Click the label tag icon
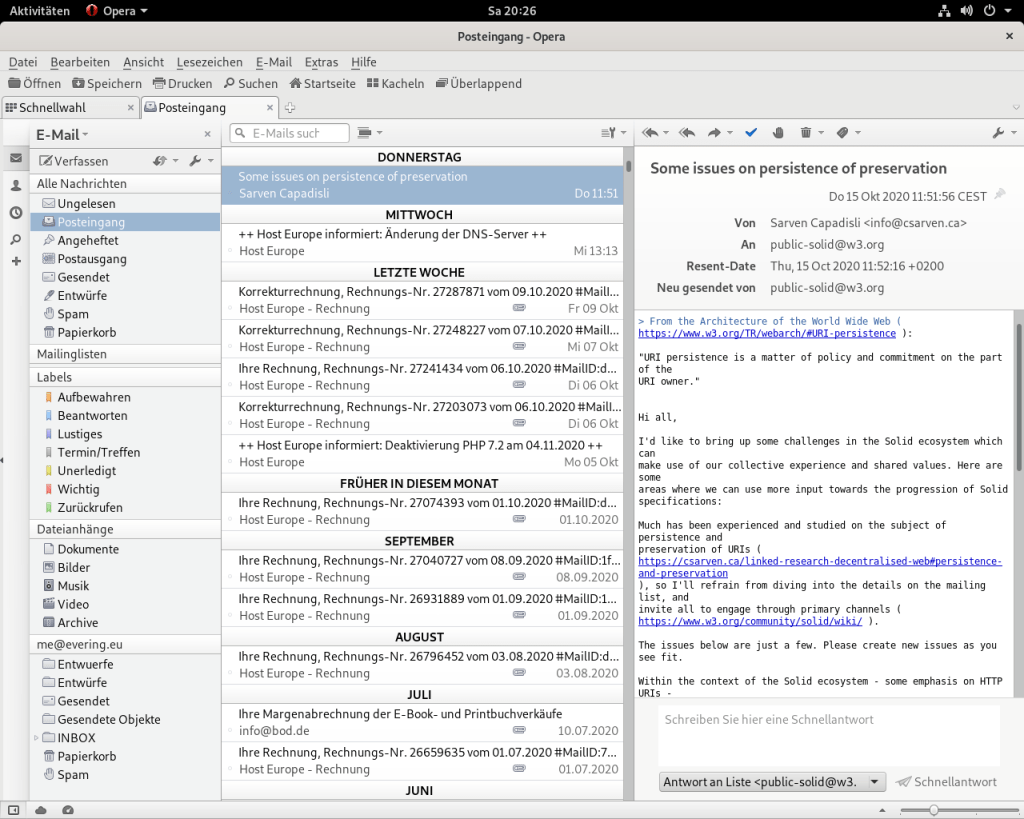The image size is (1024, 819). [x=842, y=133]
